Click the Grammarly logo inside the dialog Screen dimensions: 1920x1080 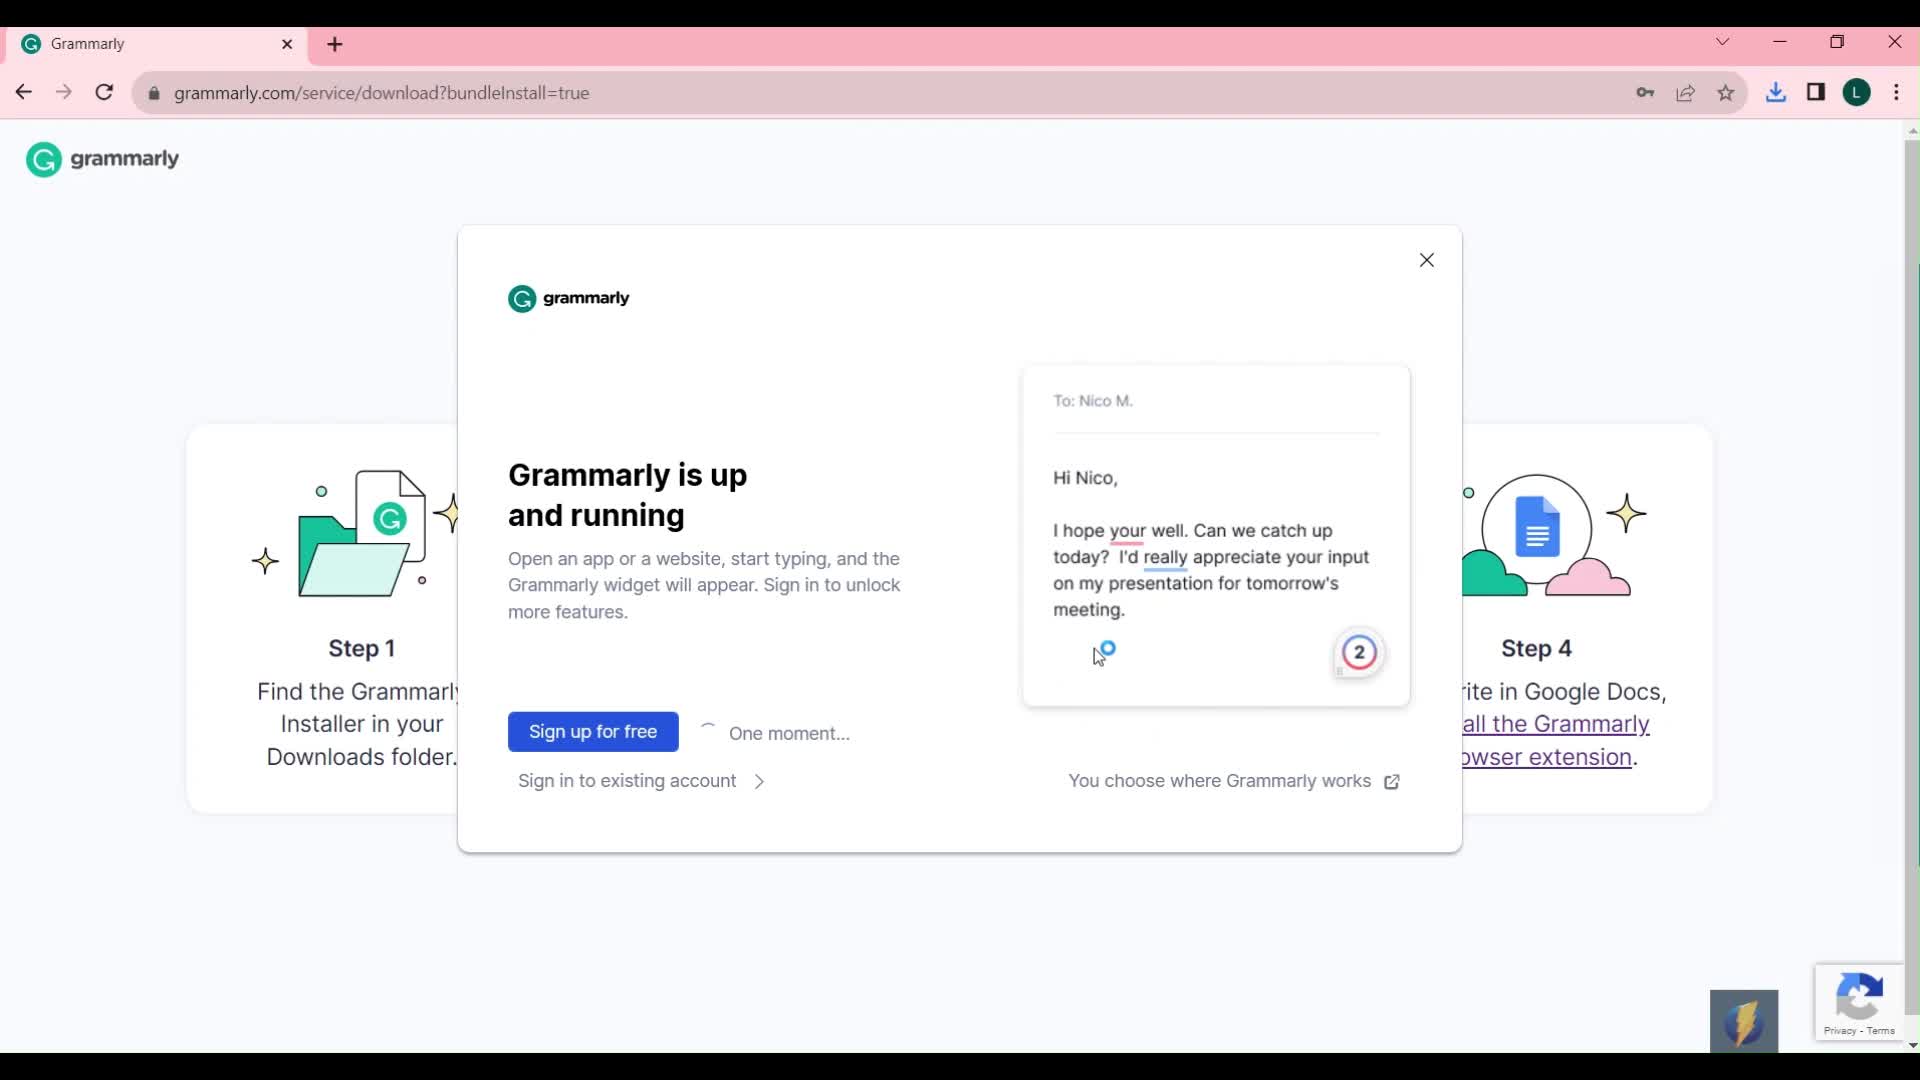click(x=569, y=298)
